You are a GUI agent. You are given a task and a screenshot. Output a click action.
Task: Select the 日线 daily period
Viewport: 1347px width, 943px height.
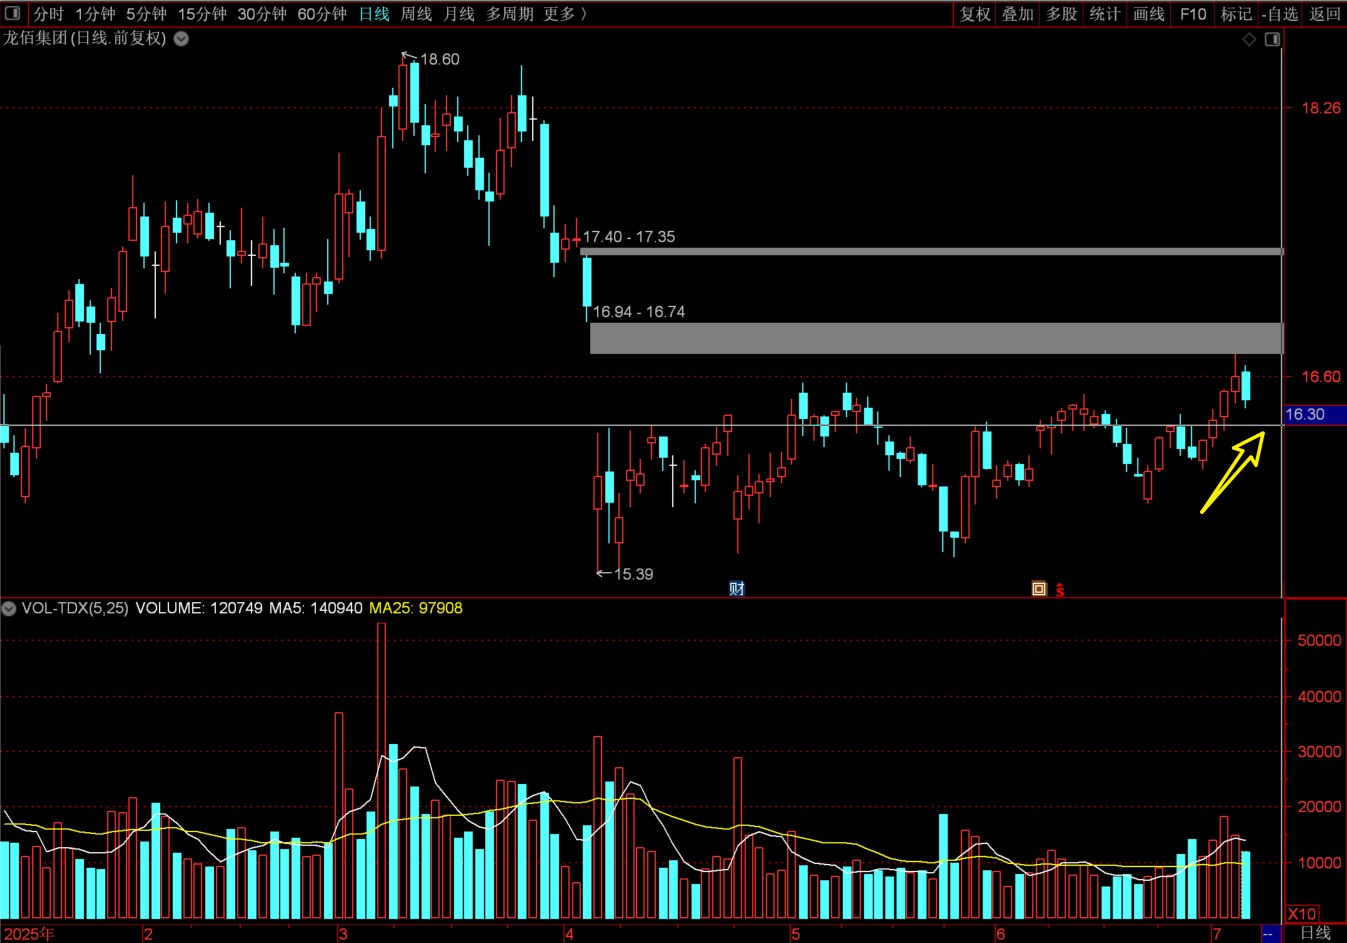pyautogui.click(x=374, y=14)
